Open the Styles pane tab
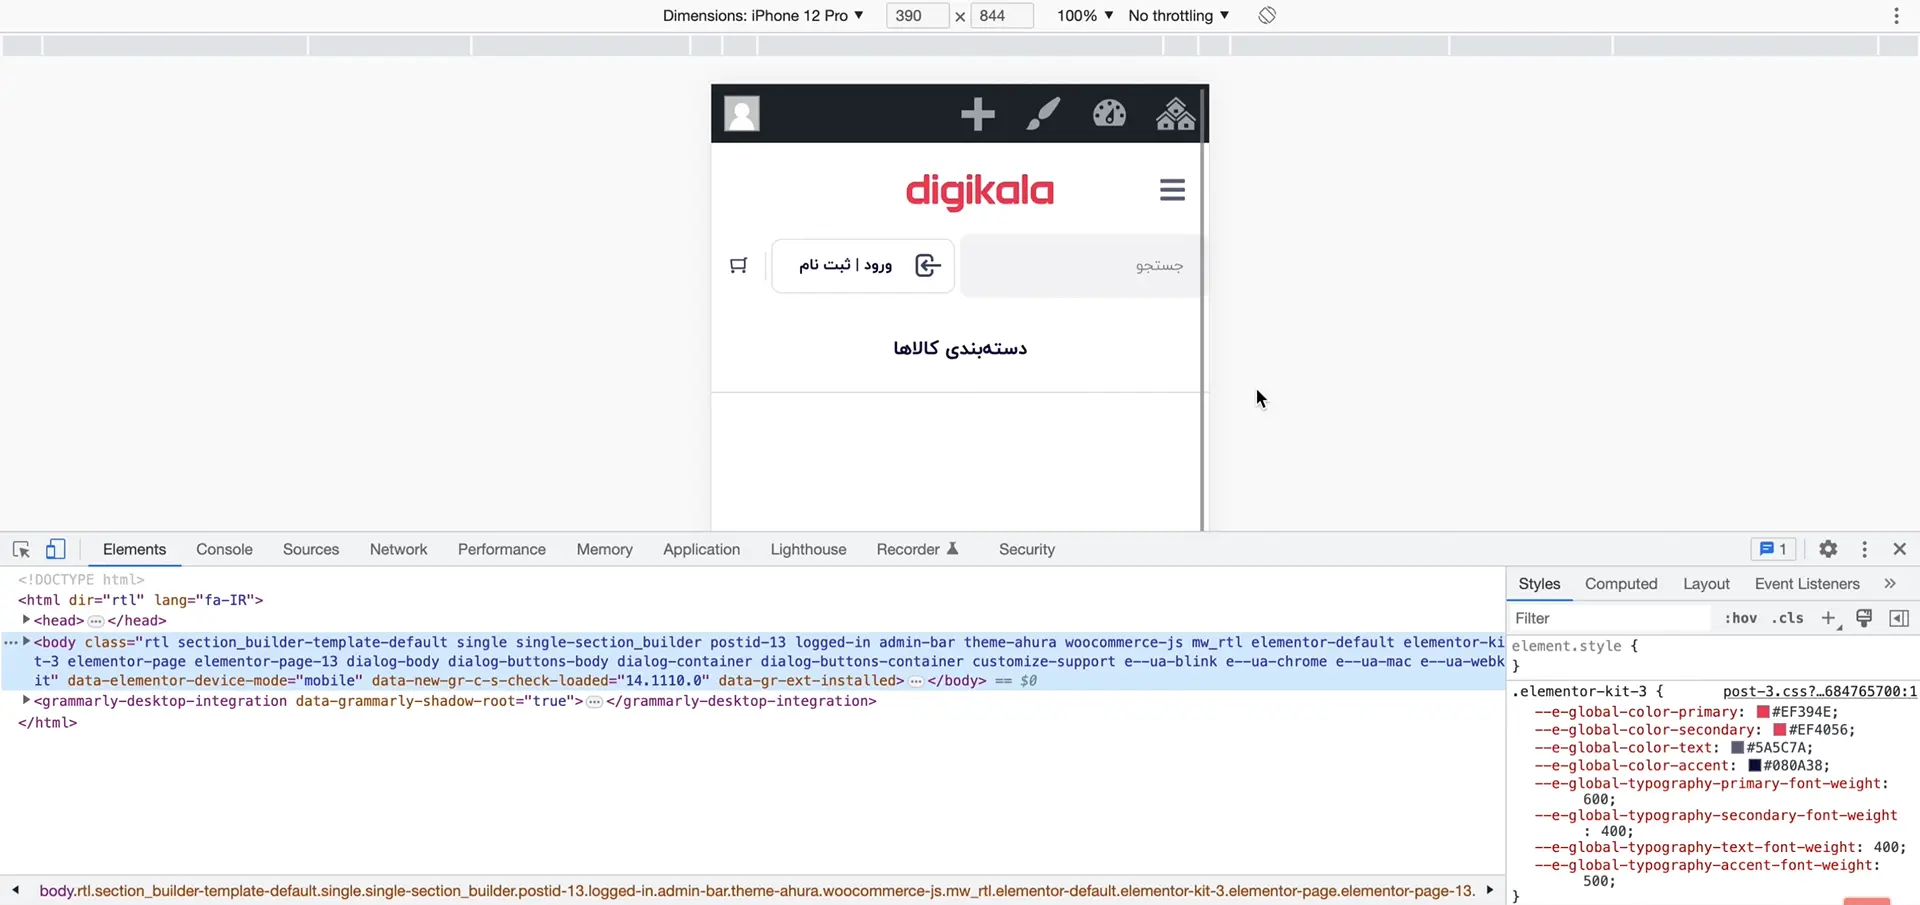 point(1539,584)
